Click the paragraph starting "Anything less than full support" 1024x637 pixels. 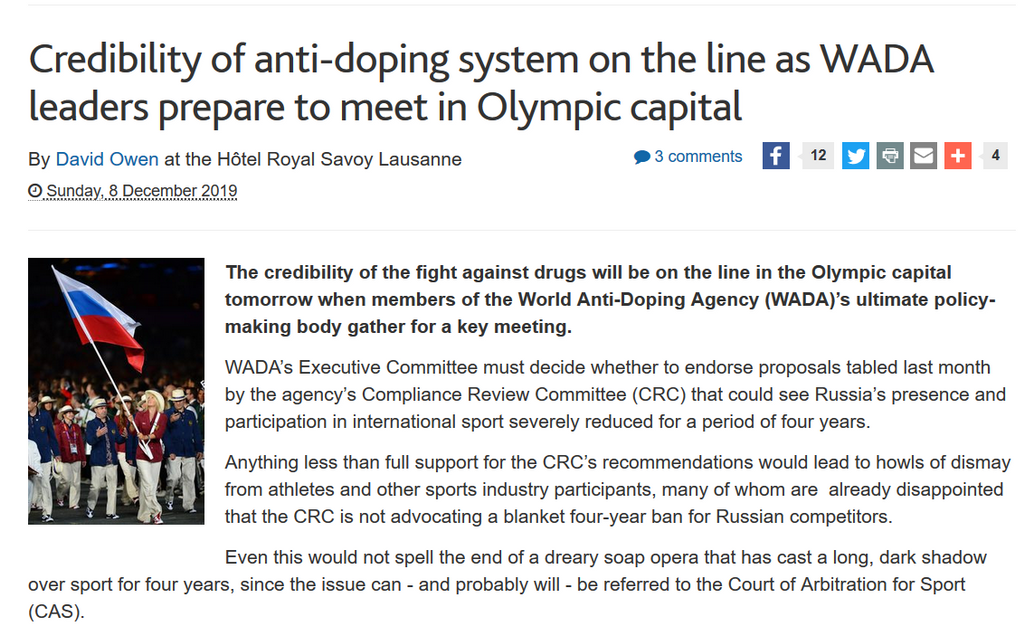pos(618,489)
